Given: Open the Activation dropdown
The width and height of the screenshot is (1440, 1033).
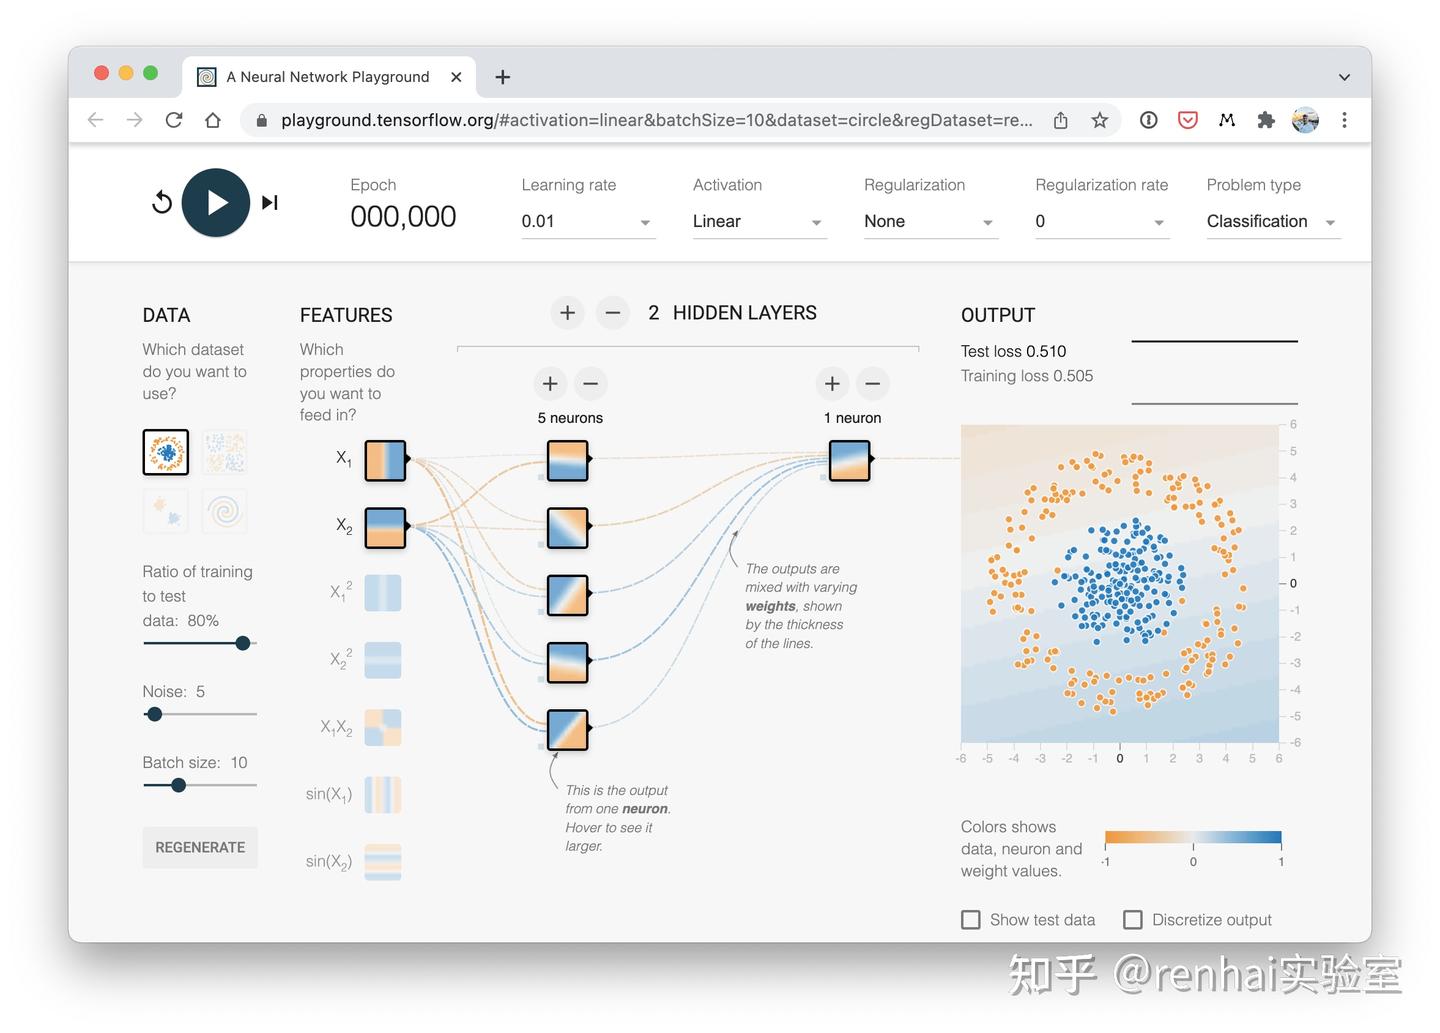Looking at the screenshot, I should tap(759, 222).
